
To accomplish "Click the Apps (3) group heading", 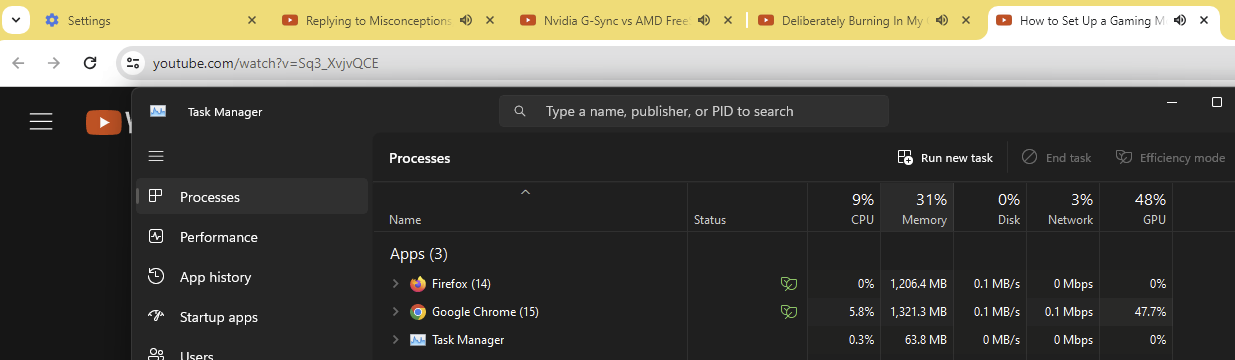I will point(419,254).
